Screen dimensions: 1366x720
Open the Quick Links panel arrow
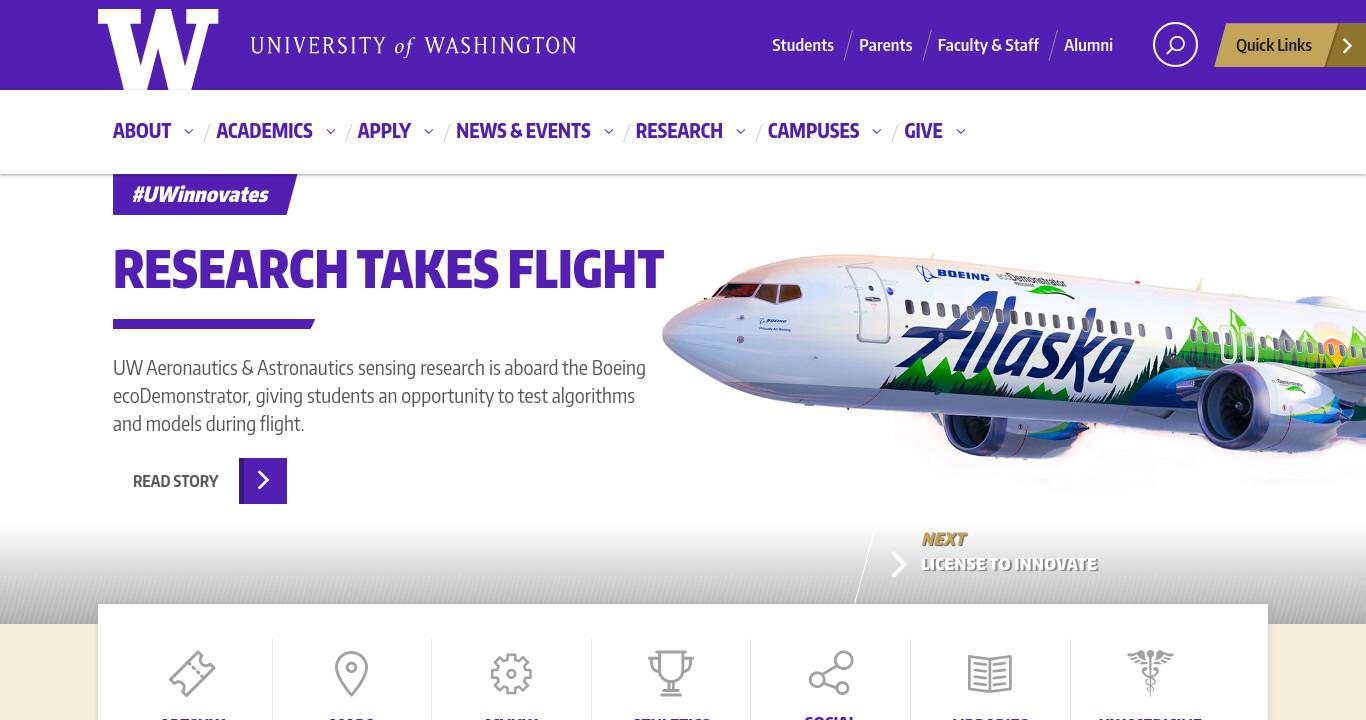pyautogui.click(x=1347, y=45)
